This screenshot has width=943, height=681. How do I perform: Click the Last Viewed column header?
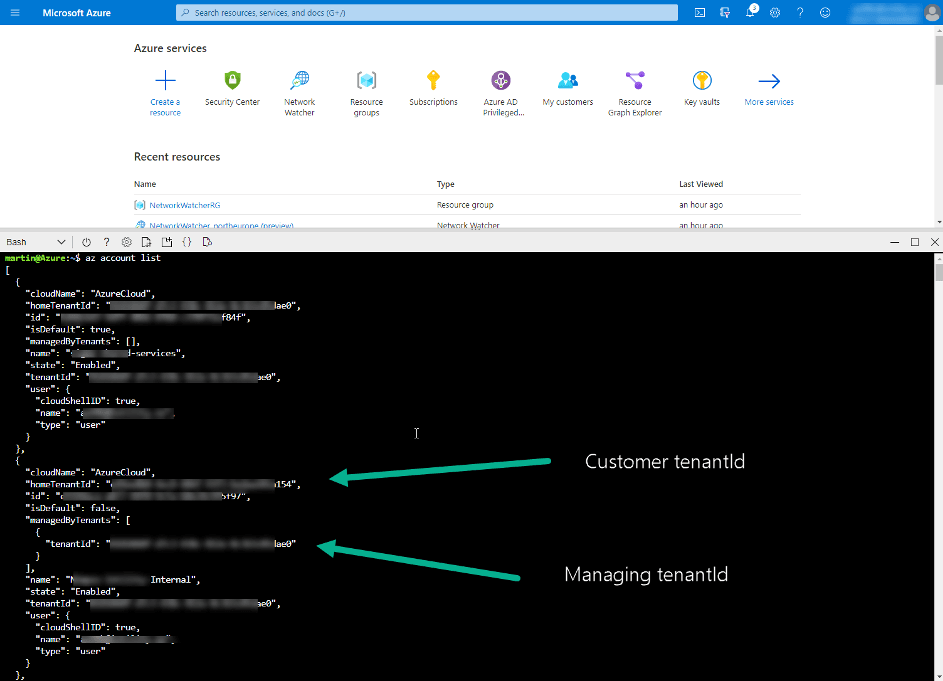coord(701,184)
